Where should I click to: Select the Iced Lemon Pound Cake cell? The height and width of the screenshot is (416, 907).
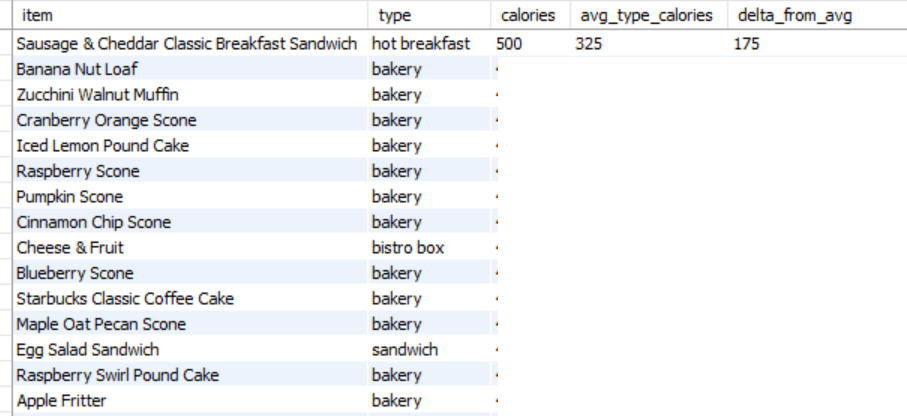pos(102,146)
